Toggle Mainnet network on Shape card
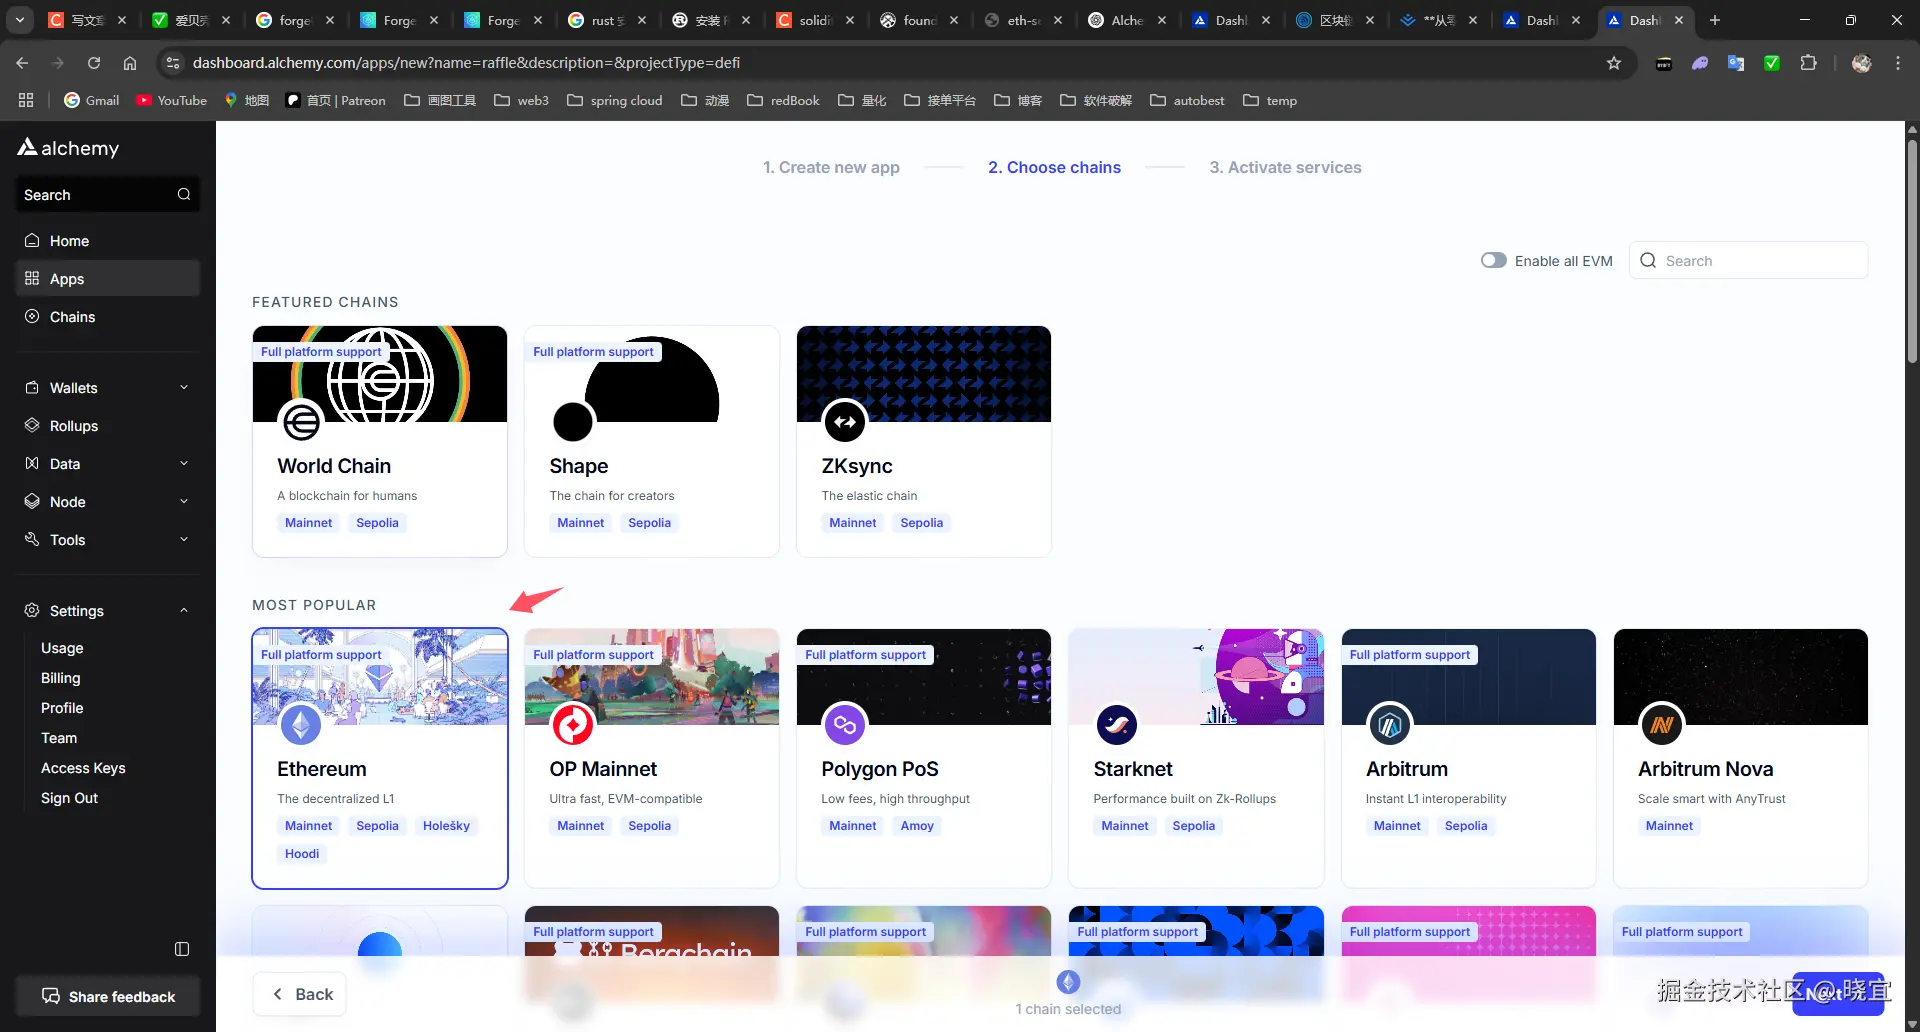 click(x=580, y=523)
